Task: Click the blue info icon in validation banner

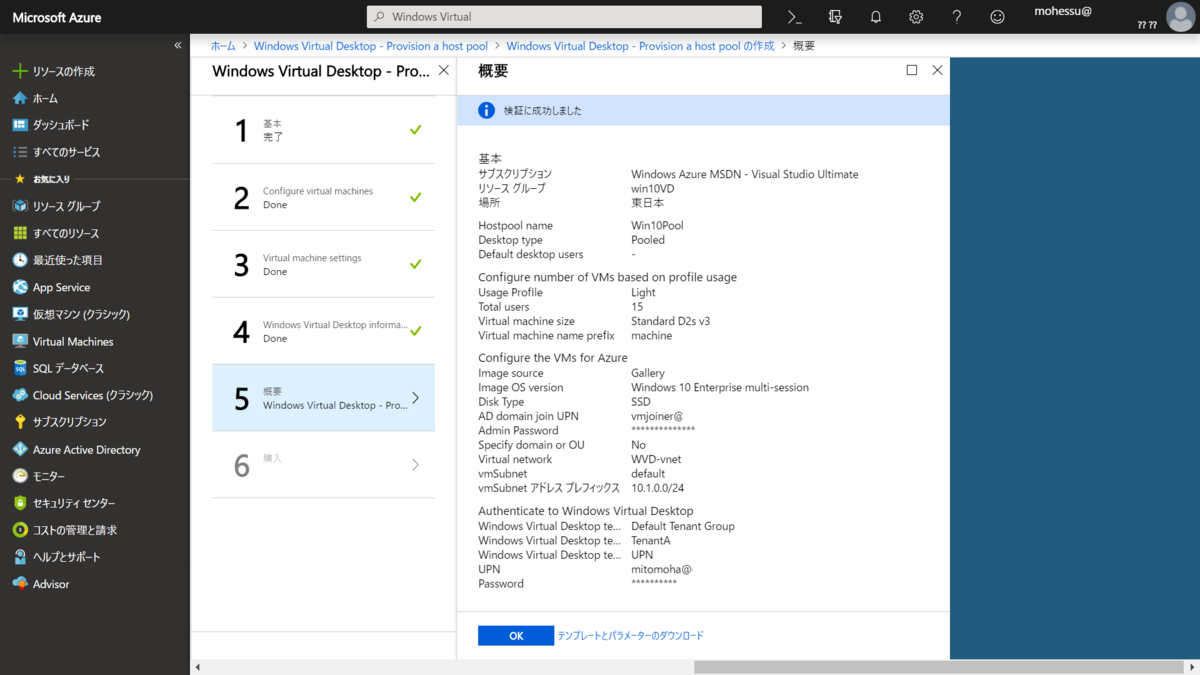Action: click(x=486, y=110)
